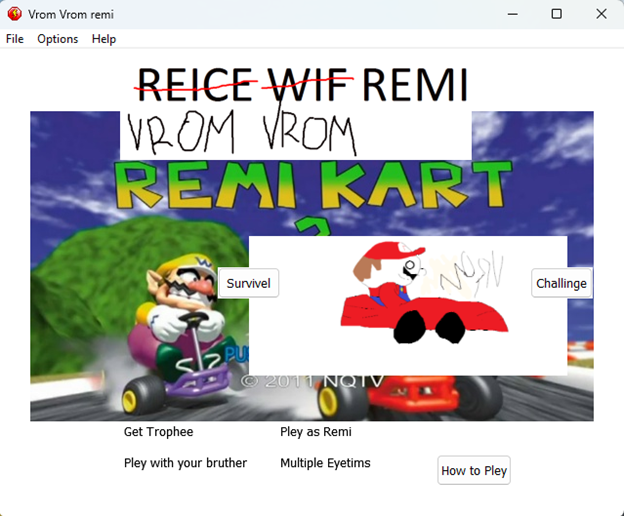Viewport: 624px width, 516px height.
Task: Click the 'Pley as Remi' text
Action: 316,432
